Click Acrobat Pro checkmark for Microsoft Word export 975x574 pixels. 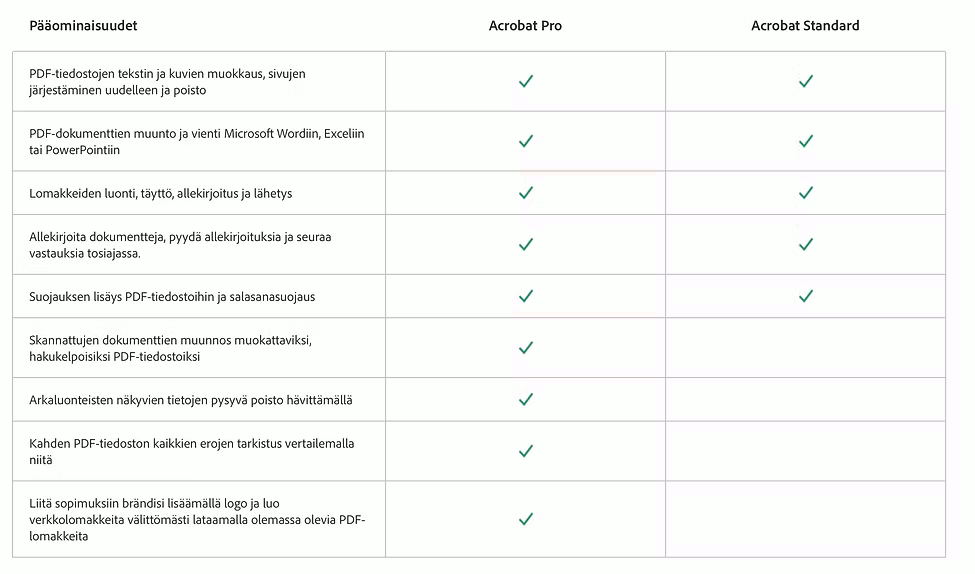(x=525, y=141)
